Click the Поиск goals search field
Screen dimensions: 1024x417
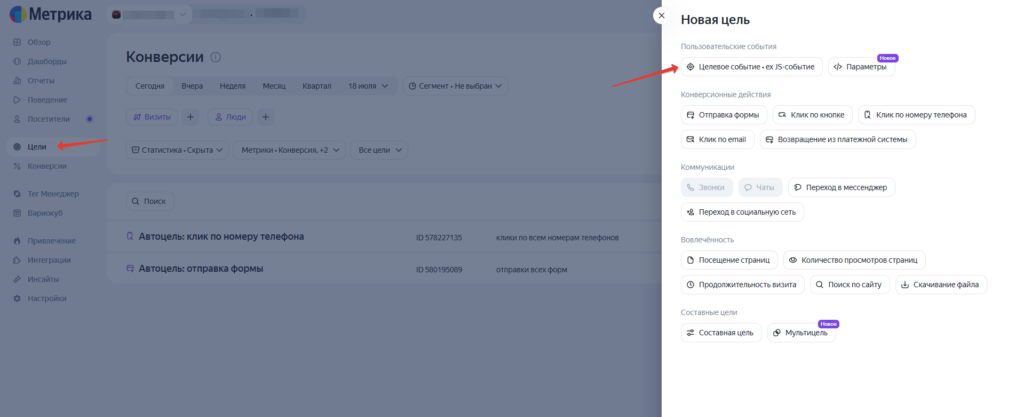[150, 202]
